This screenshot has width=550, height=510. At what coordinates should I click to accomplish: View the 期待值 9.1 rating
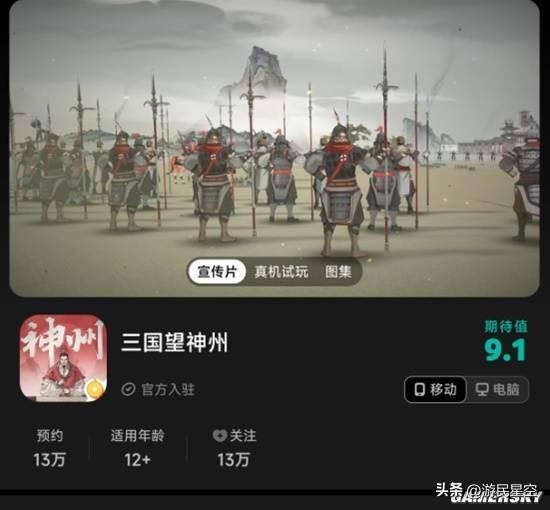coord(505,341)
